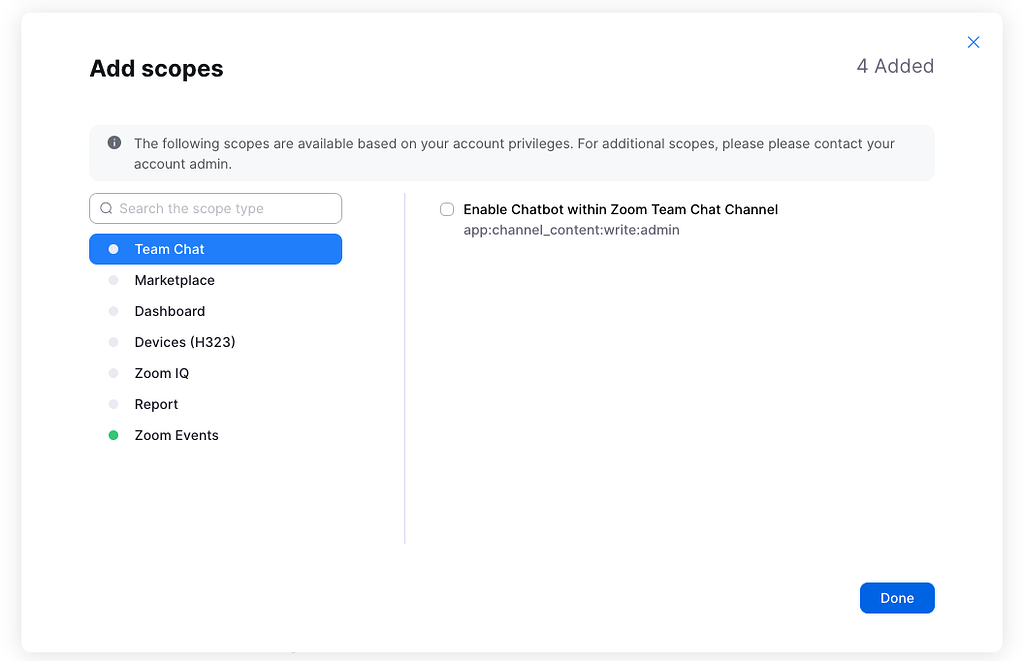Screen dimensions: 1024x661
Task: Click the gray dot beside Report
Action: pyautogui.click(x=113, y=404)
